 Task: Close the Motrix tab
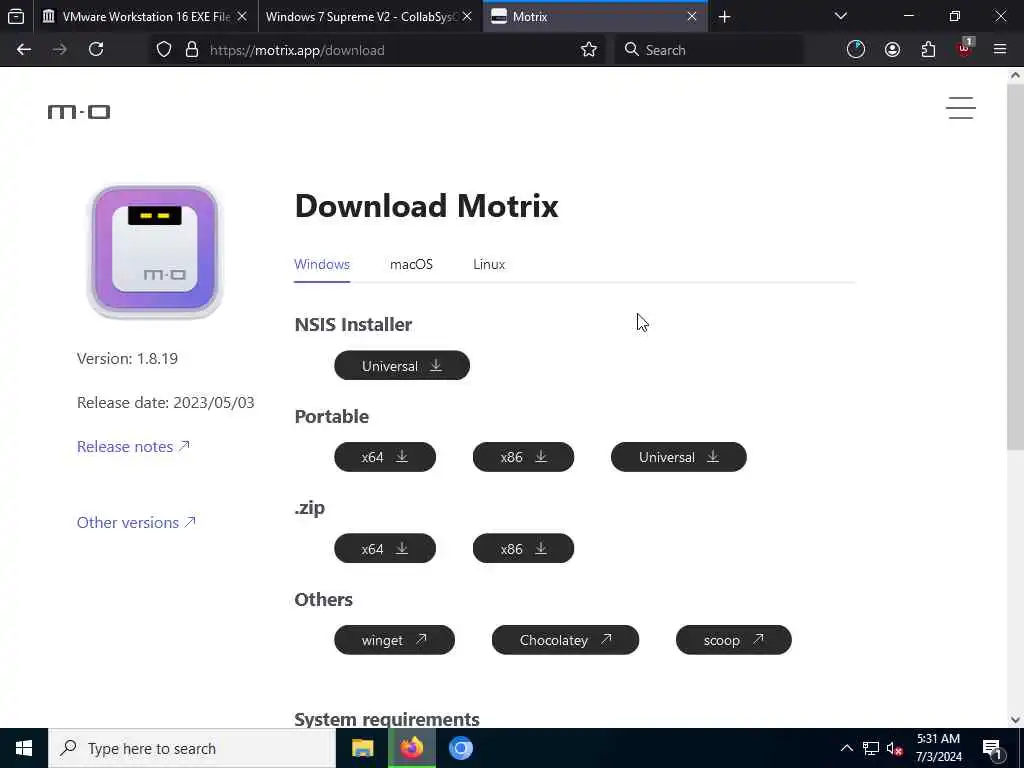coord(692,16)
